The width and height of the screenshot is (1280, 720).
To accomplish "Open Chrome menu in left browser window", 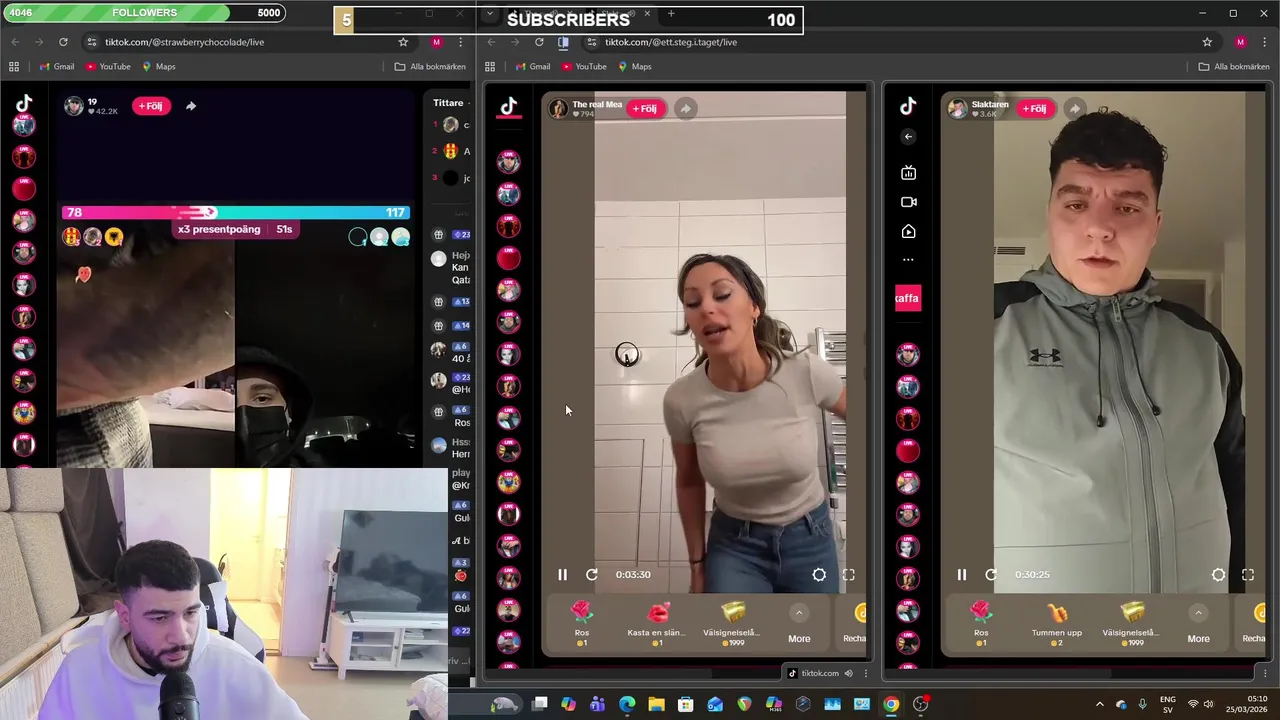I will [460, 42].
